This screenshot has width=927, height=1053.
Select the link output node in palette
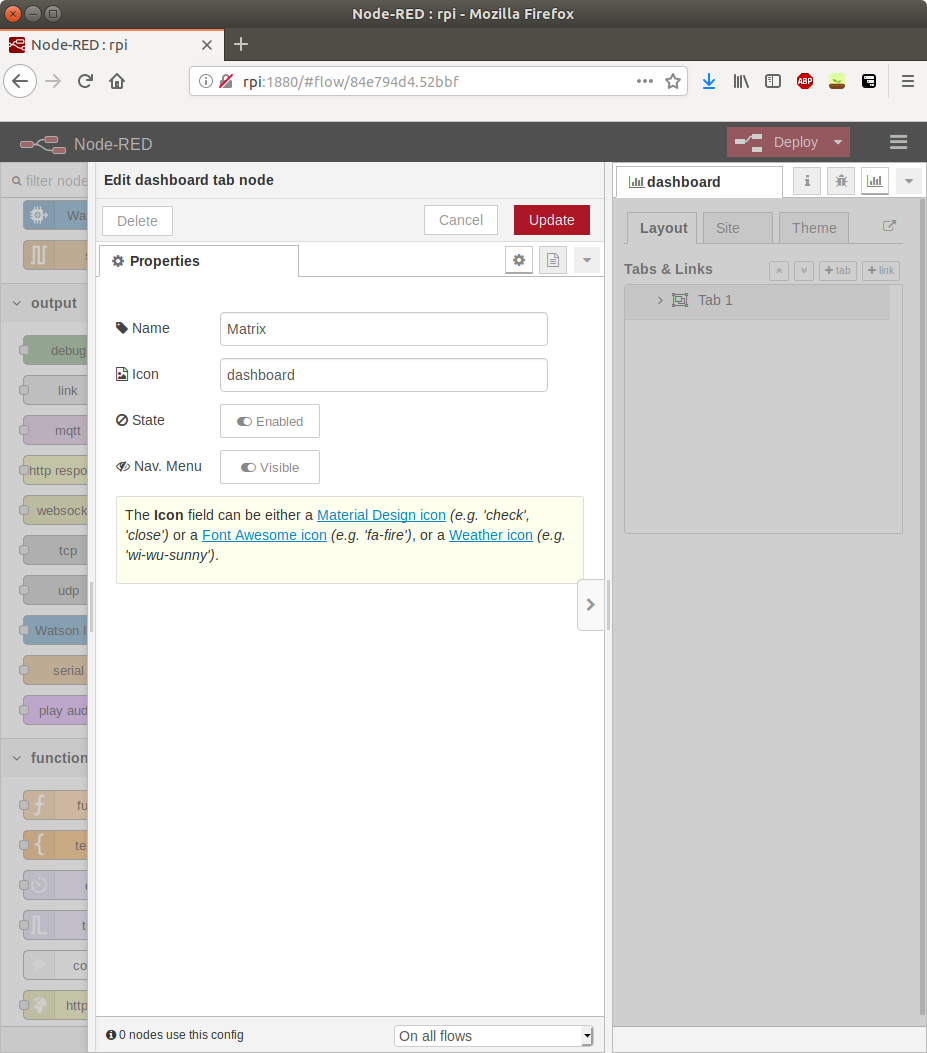55,391
